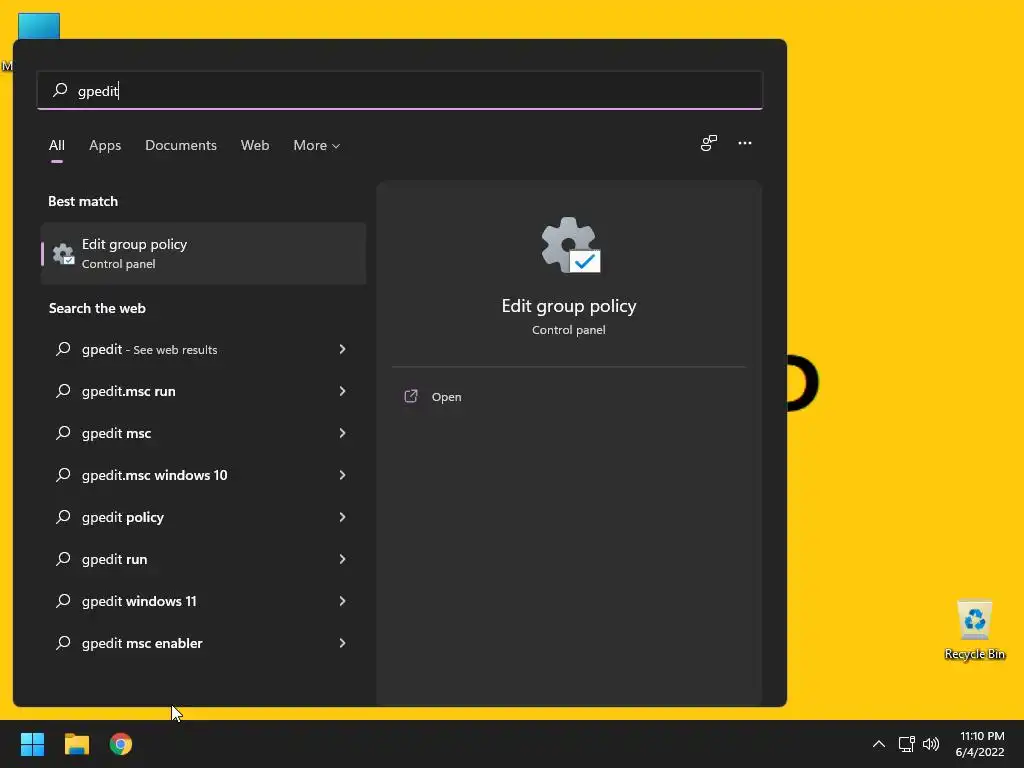Select the Recycle Bin desktop icon
This screenshot has width=1024, height=768.
(974, 630)
